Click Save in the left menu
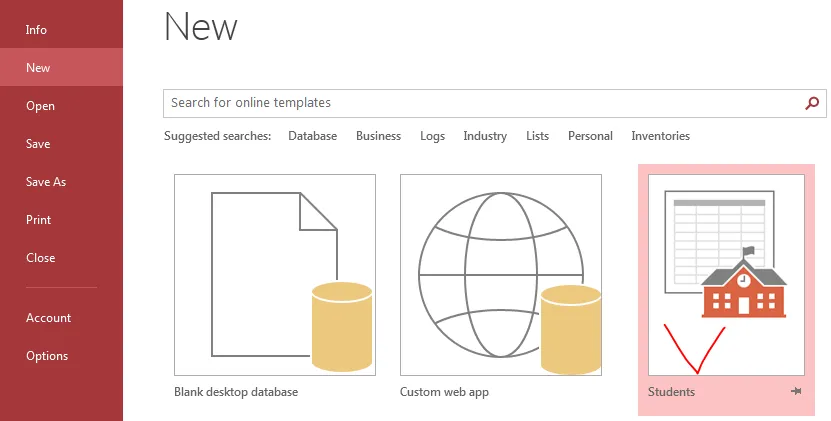 [x=38, y=144]
